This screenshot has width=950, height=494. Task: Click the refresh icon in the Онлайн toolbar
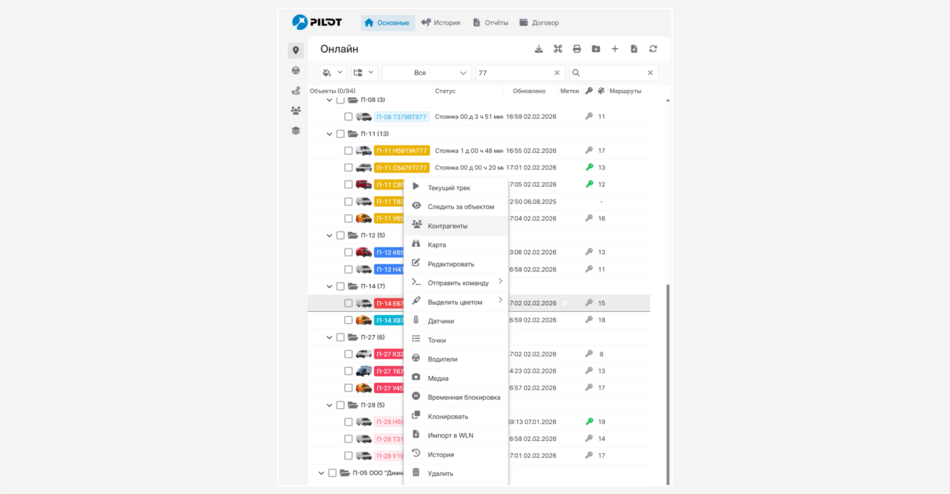pos(653,49)
